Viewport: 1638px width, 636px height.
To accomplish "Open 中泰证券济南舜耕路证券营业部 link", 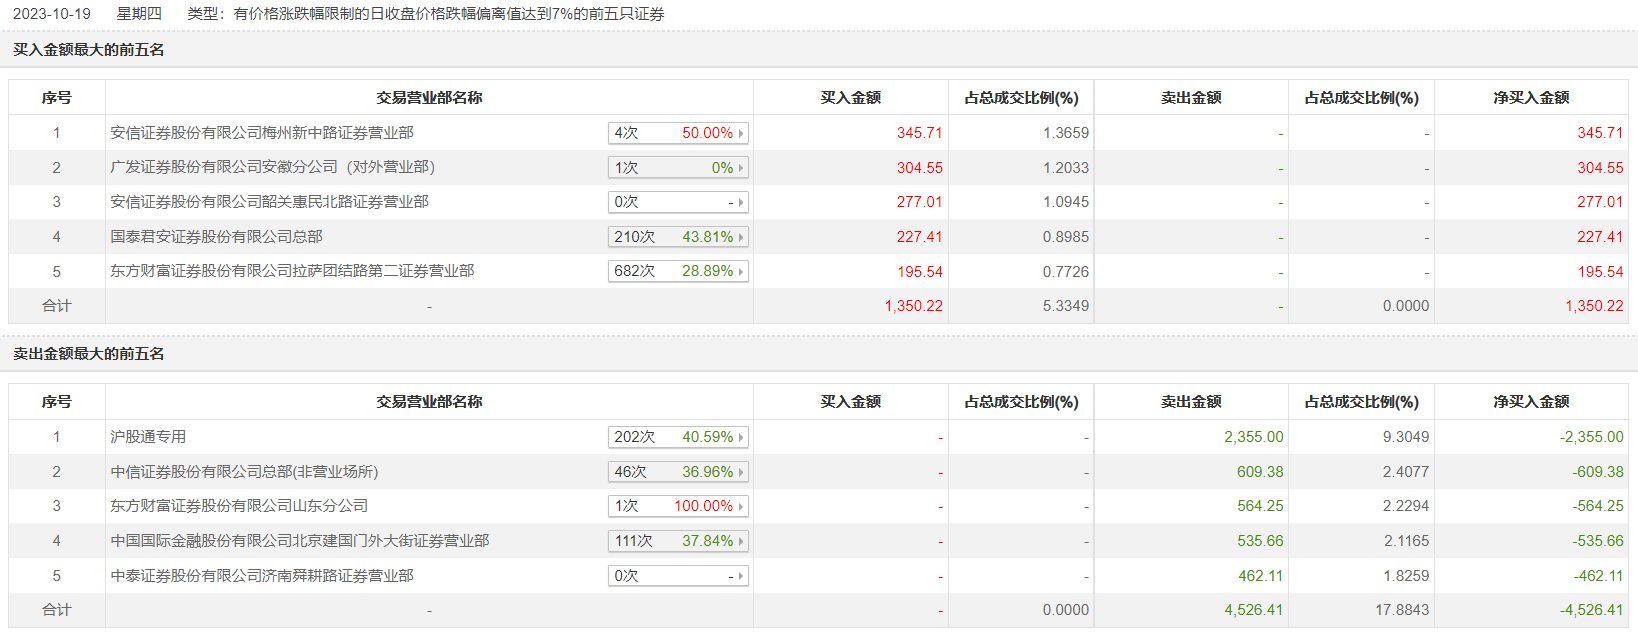I will tap(262, 576).
